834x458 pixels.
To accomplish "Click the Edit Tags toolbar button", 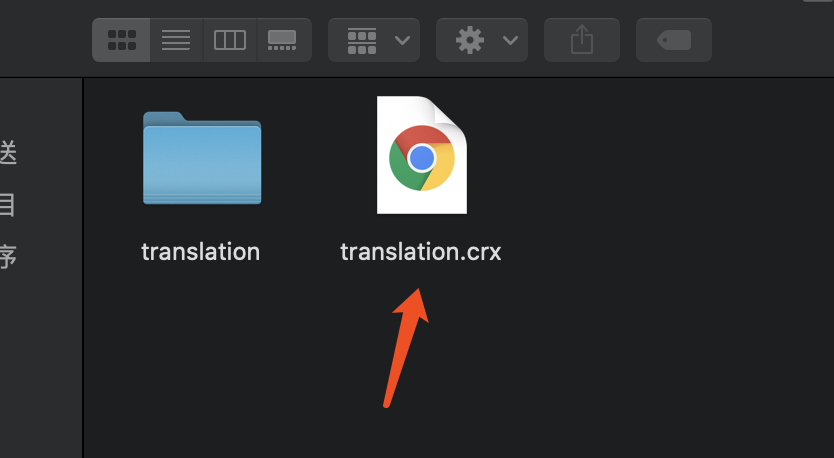I will coord(673,40).
